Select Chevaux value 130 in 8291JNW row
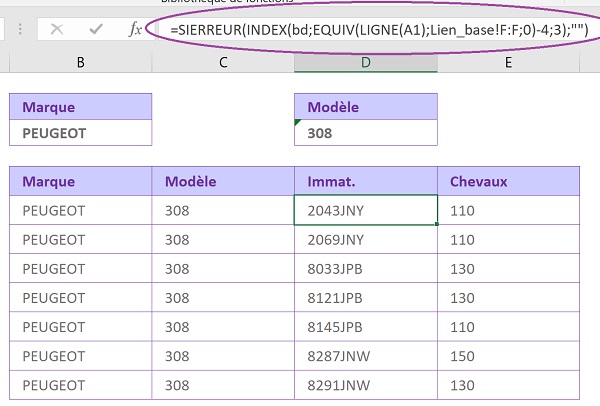Image resolution: width=600 pixels, height=406 pixels. 508,385
